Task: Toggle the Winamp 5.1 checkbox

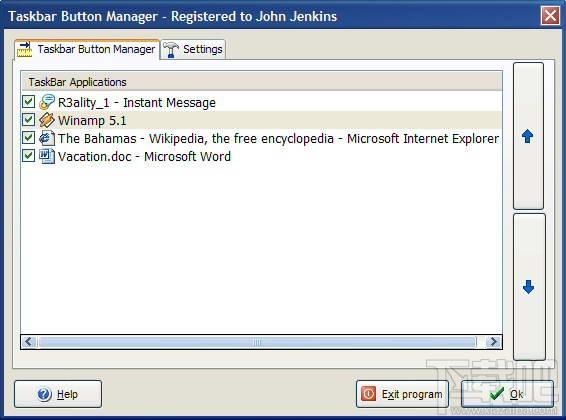Action: [x=28, y=120]
